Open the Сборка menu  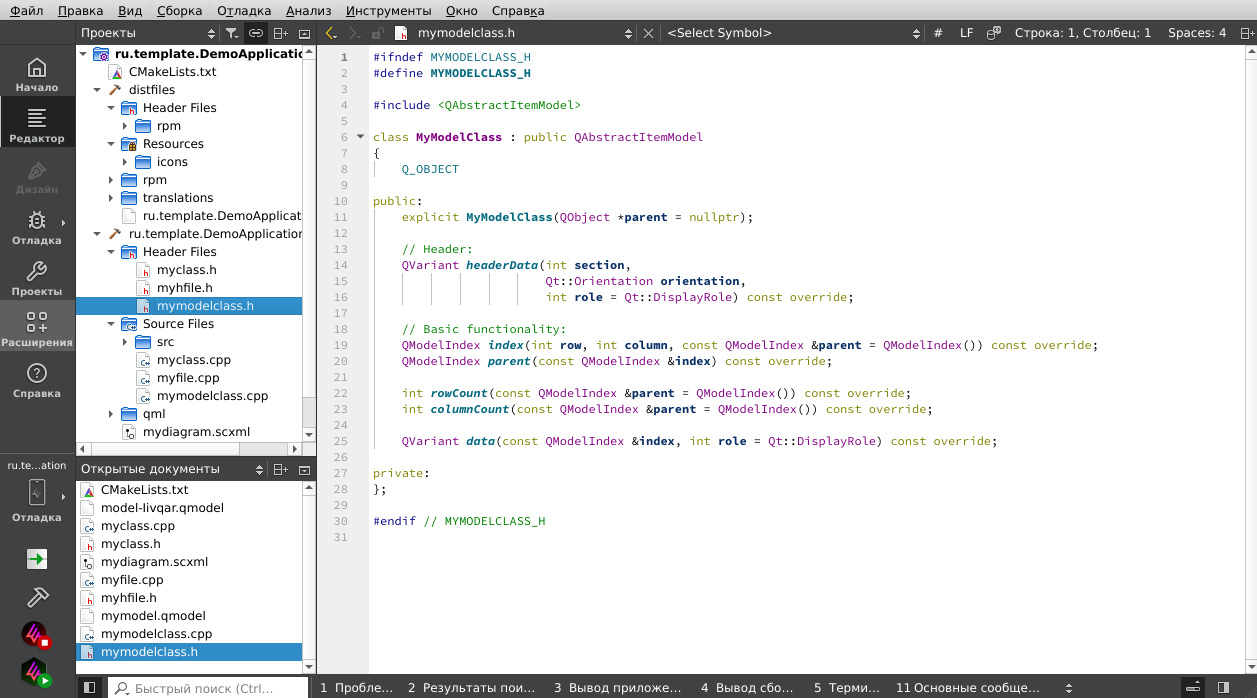pos(179,11)
